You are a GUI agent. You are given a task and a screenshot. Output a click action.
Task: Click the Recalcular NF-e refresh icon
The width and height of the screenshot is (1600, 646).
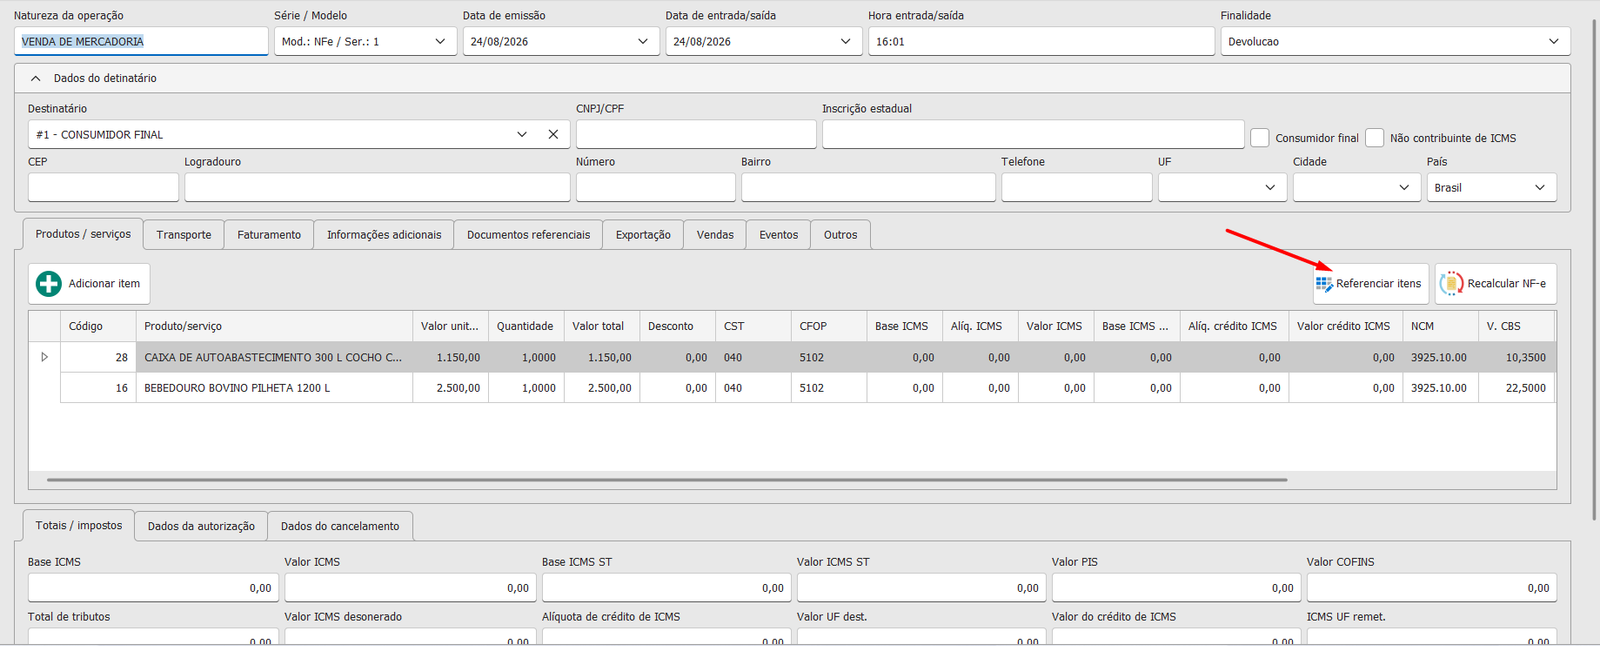(x=1451, y=284)
